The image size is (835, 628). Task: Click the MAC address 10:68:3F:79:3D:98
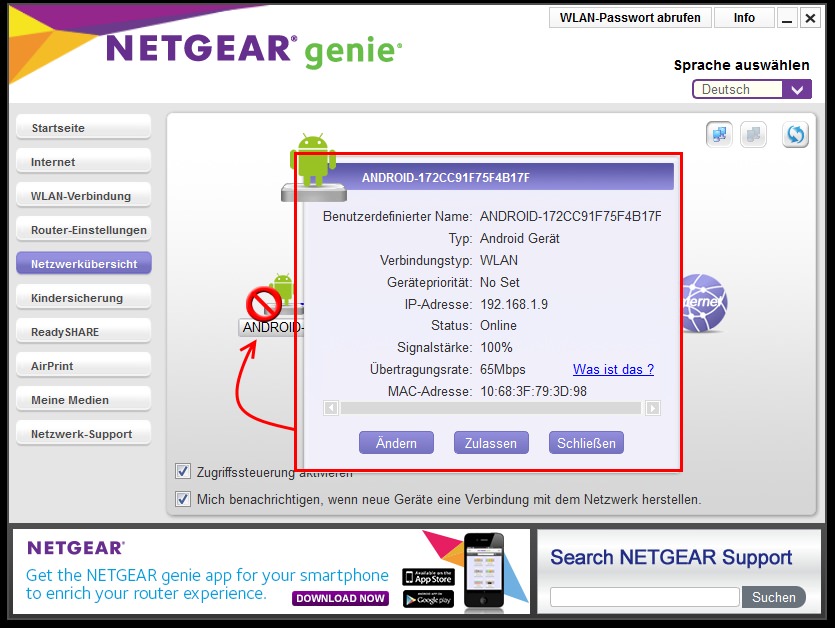(x=533, y=392)
